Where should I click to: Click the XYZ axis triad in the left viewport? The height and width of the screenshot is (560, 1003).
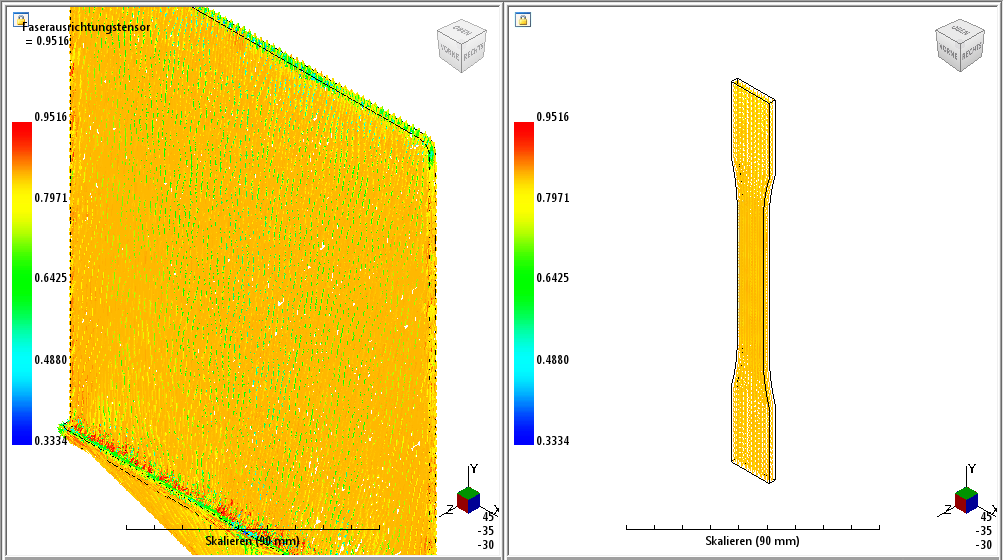(468, 493)
